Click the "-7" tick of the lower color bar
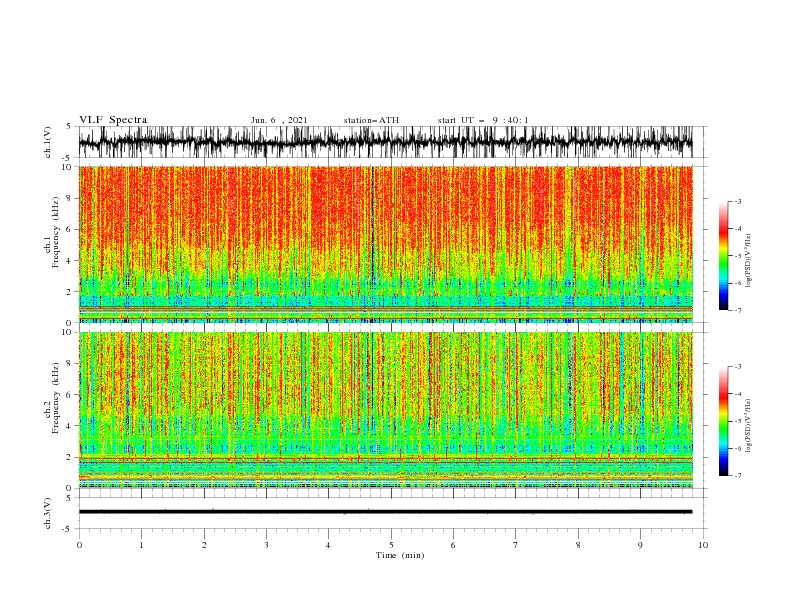The image size is (792, 612). [738, 475]
